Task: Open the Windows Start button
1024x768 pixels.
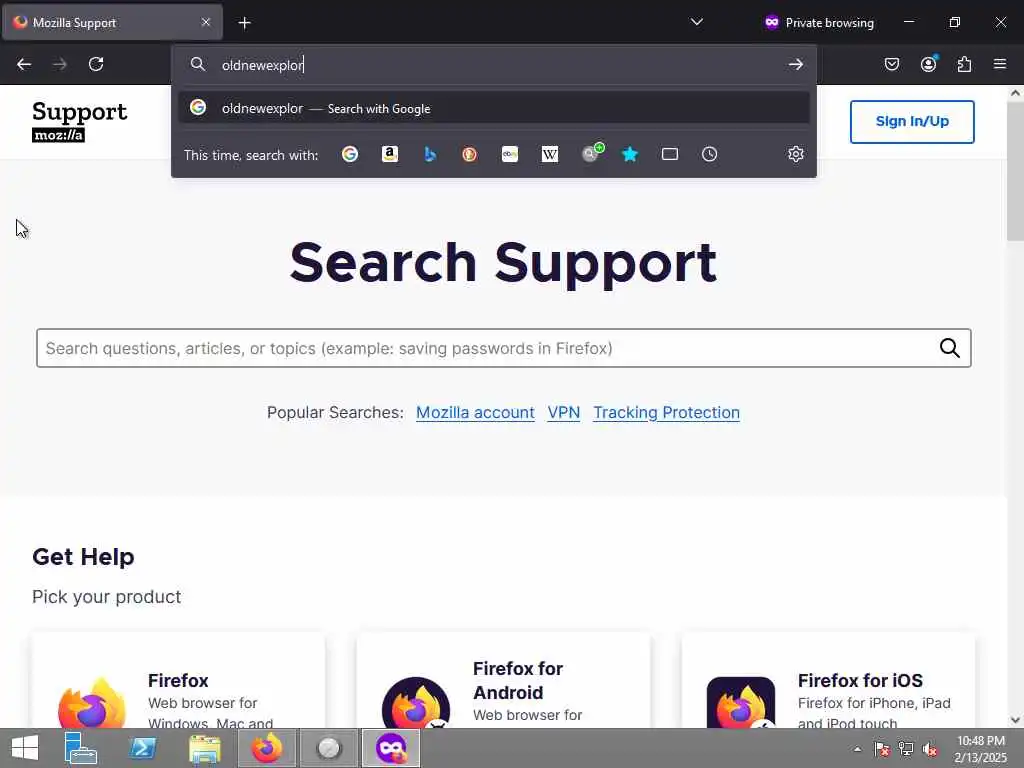Action: (x=25, y=748)
